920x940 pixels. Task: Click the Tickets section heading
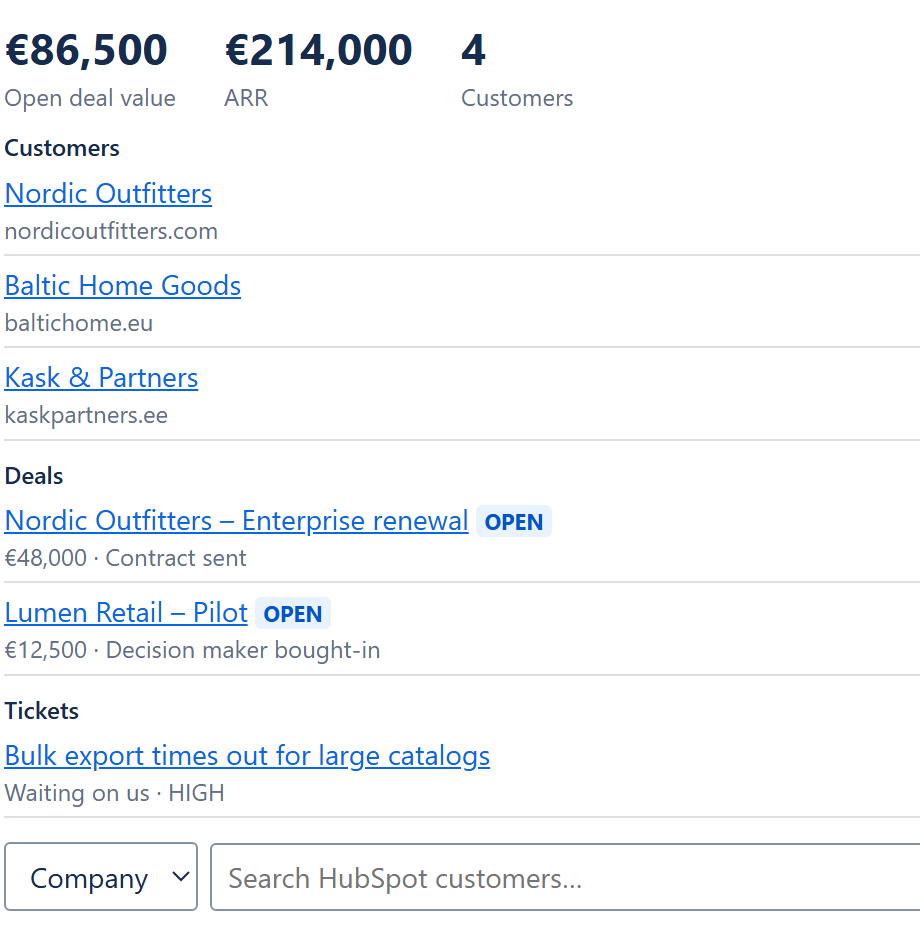[x=41, y=711]
